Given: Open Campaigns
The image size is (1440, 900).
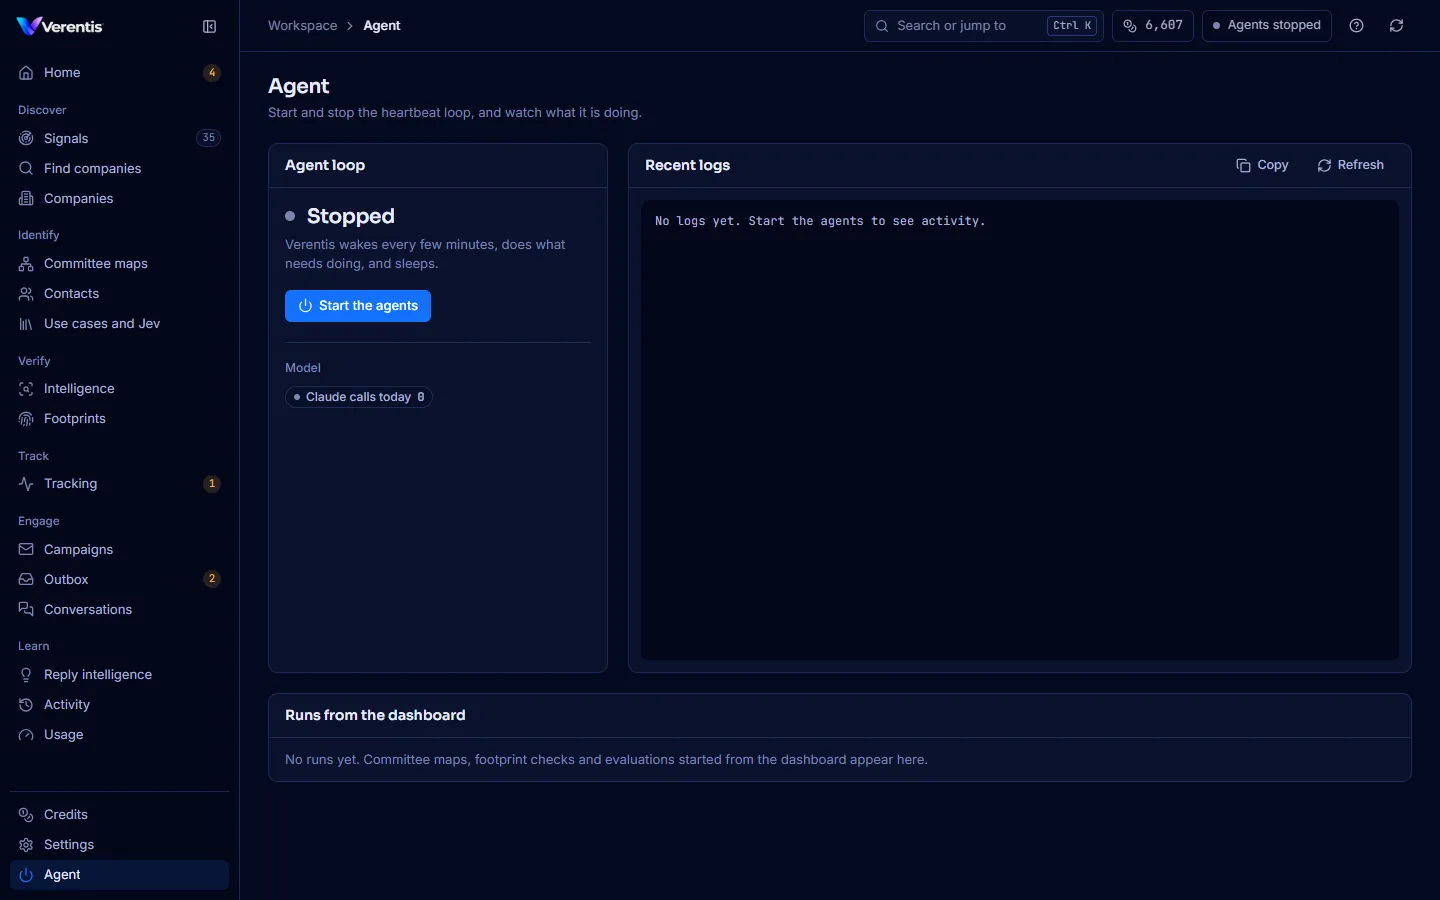Looking at the screenshot, I should click(x=119, y=550).
